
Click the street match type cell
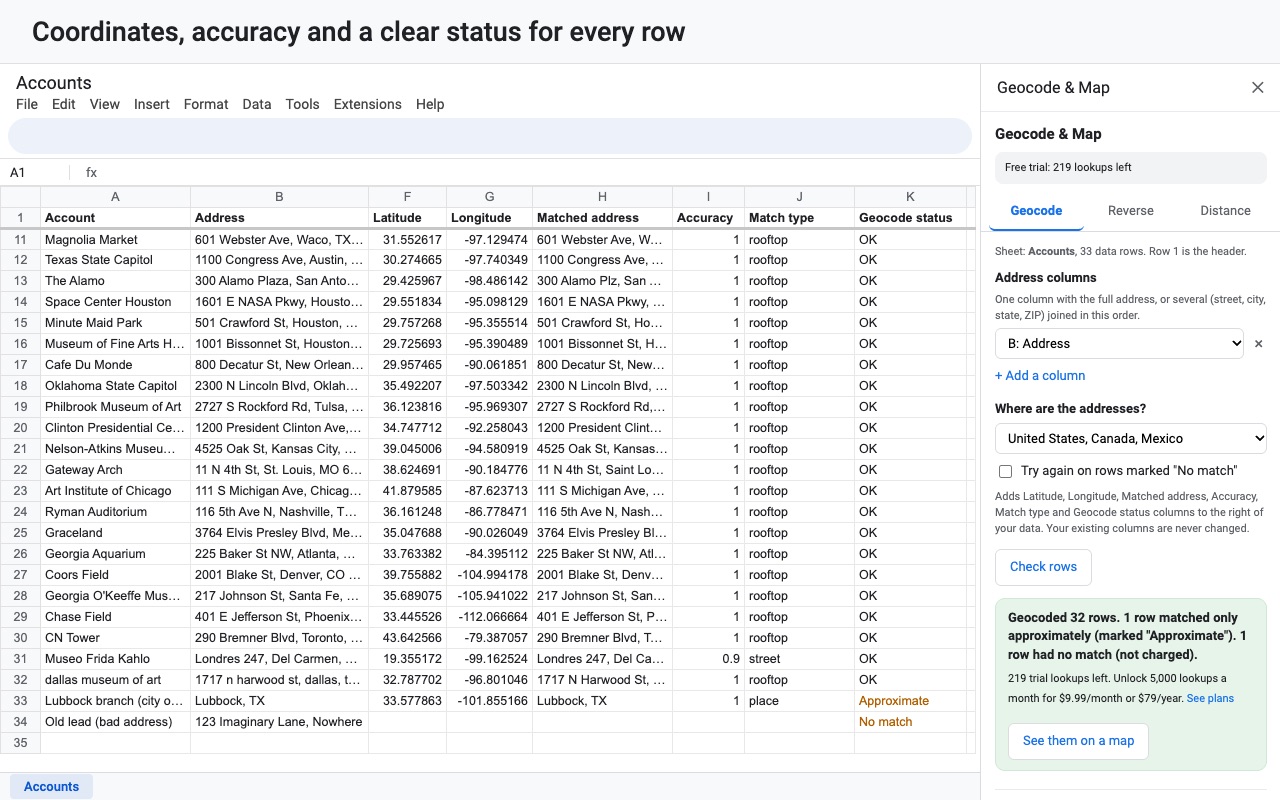click(x=799, y=659)
